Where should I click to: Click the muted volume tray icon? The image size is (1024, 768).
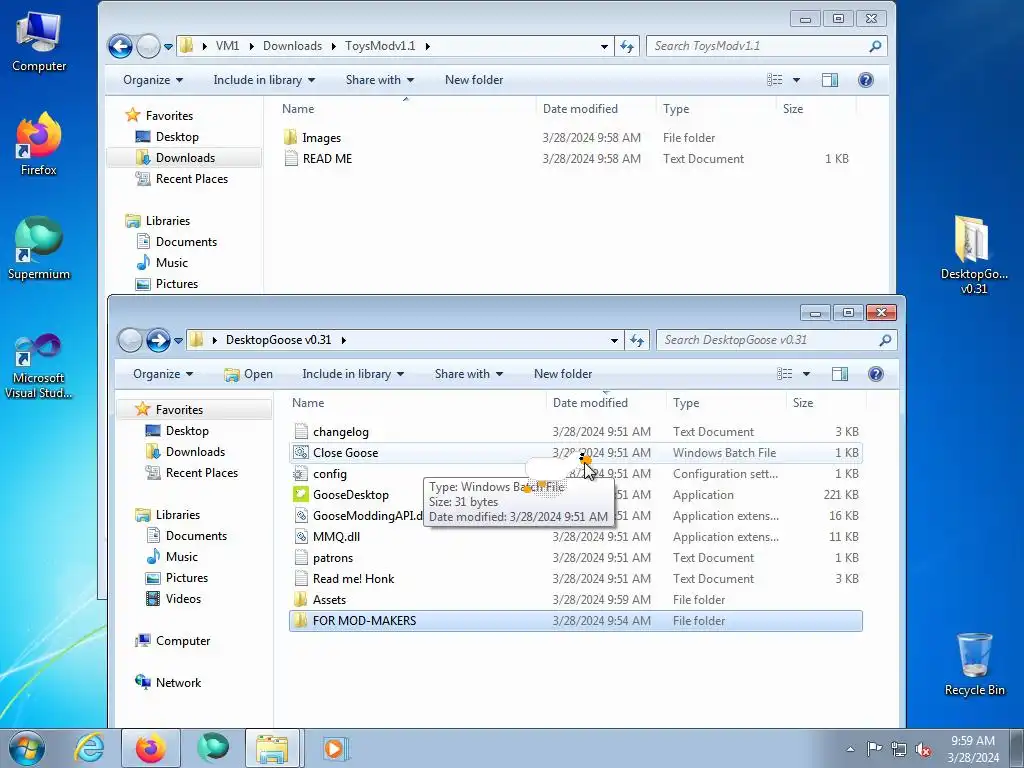coord(923,749)
